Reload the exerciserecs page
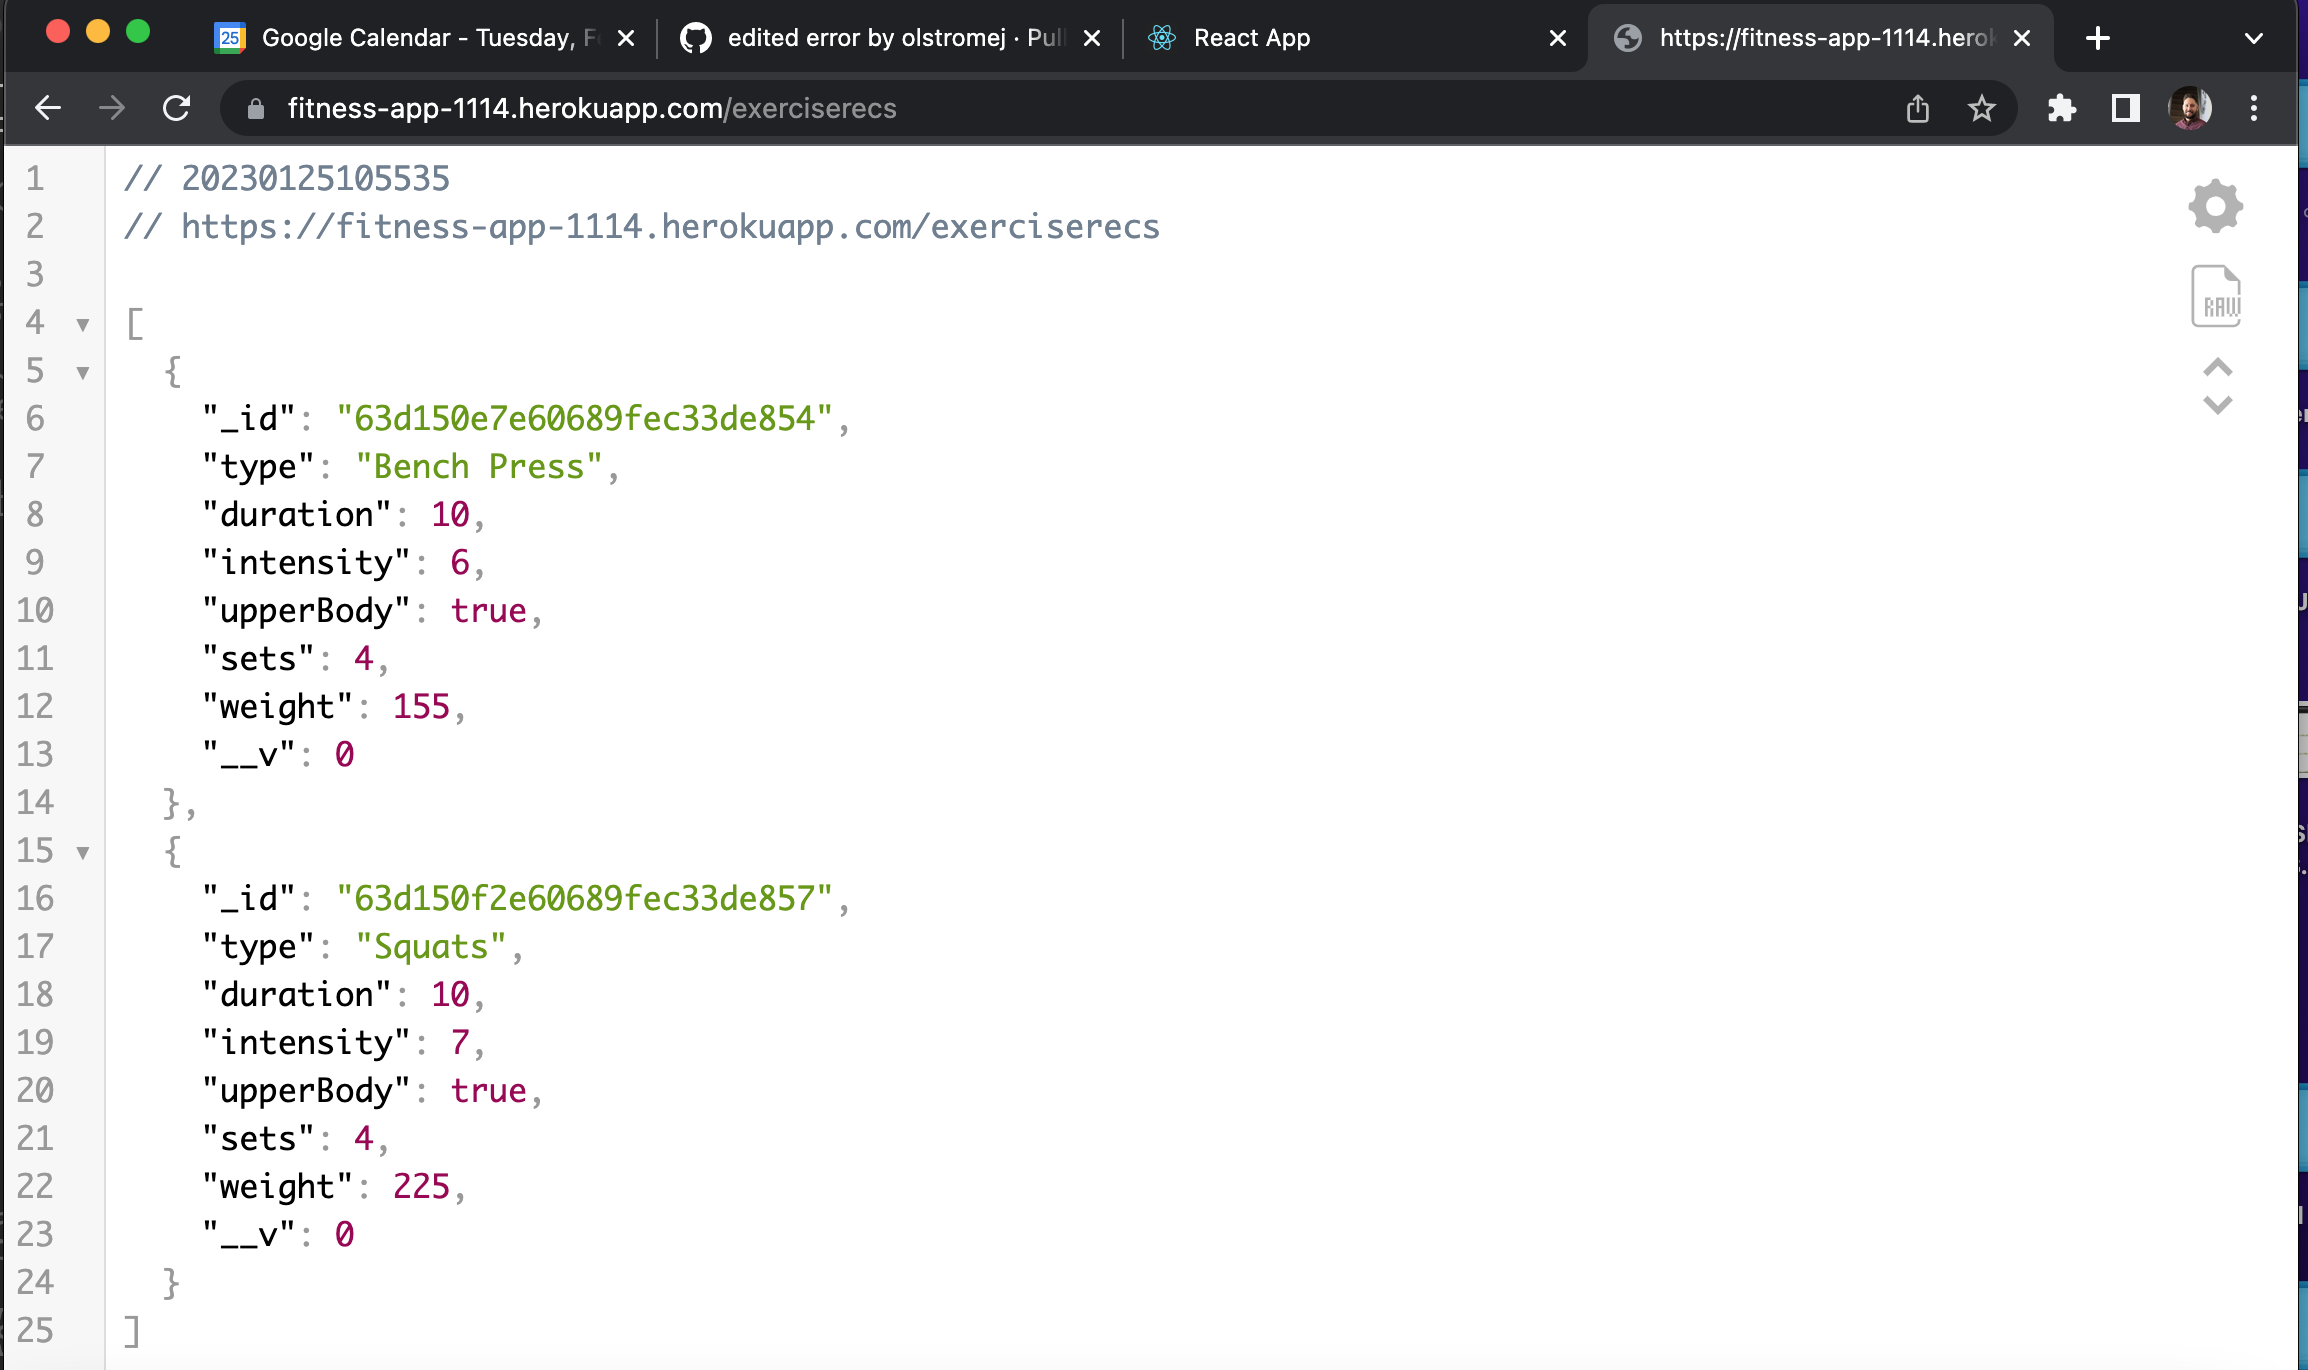The height and width of the screenshot is (1370, 2308). pos(177,108)
